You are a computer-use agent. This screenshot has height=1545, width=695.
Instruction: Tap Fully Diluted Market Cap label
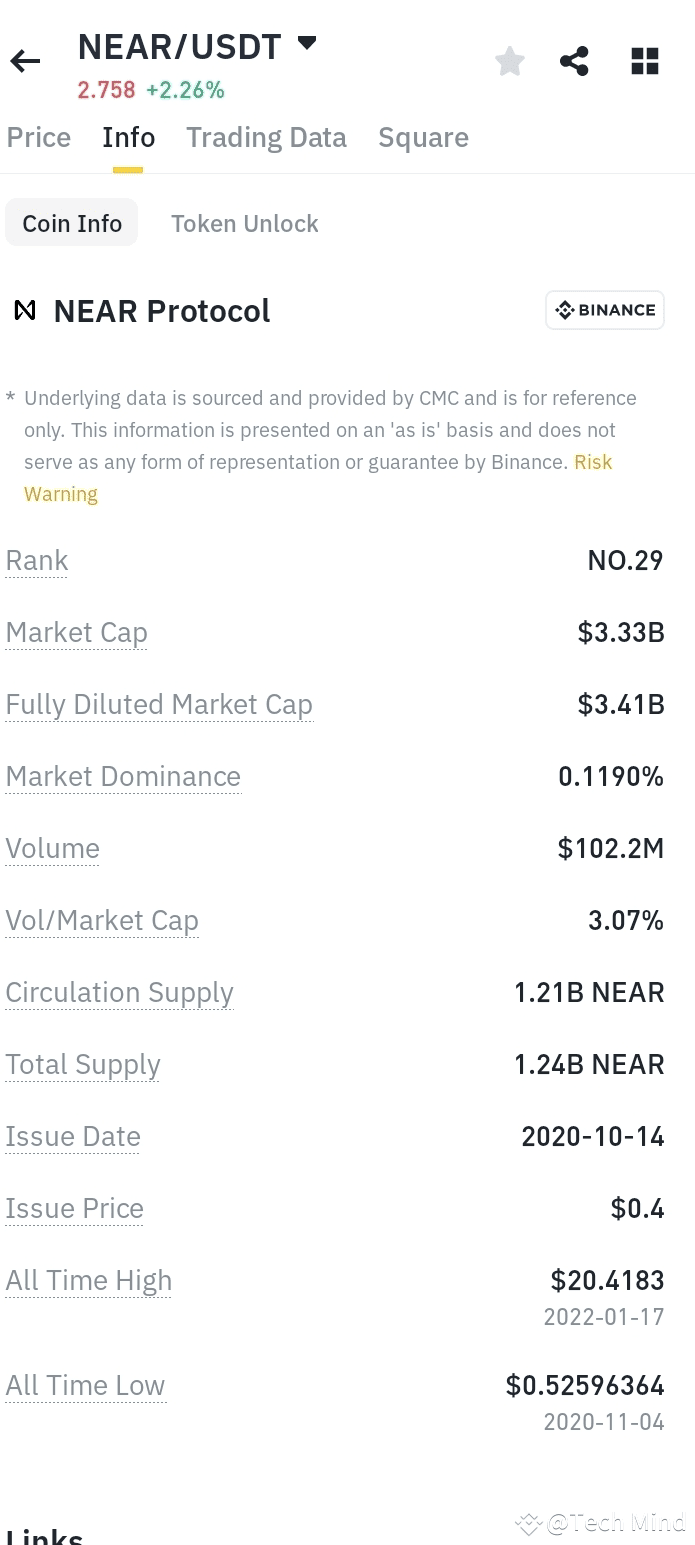click(x=159, y=704)
